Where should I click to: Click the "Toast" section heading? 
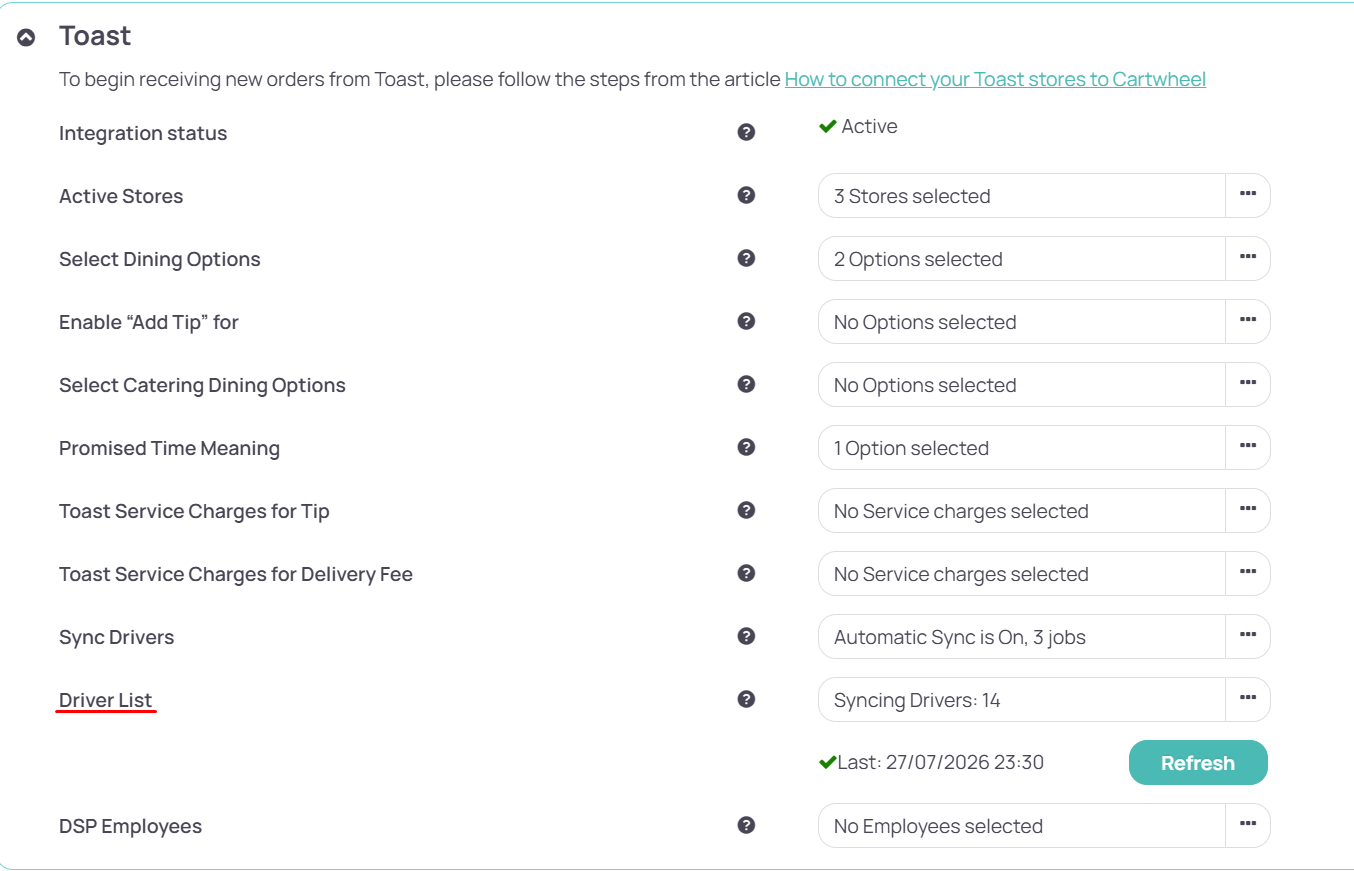95,36
